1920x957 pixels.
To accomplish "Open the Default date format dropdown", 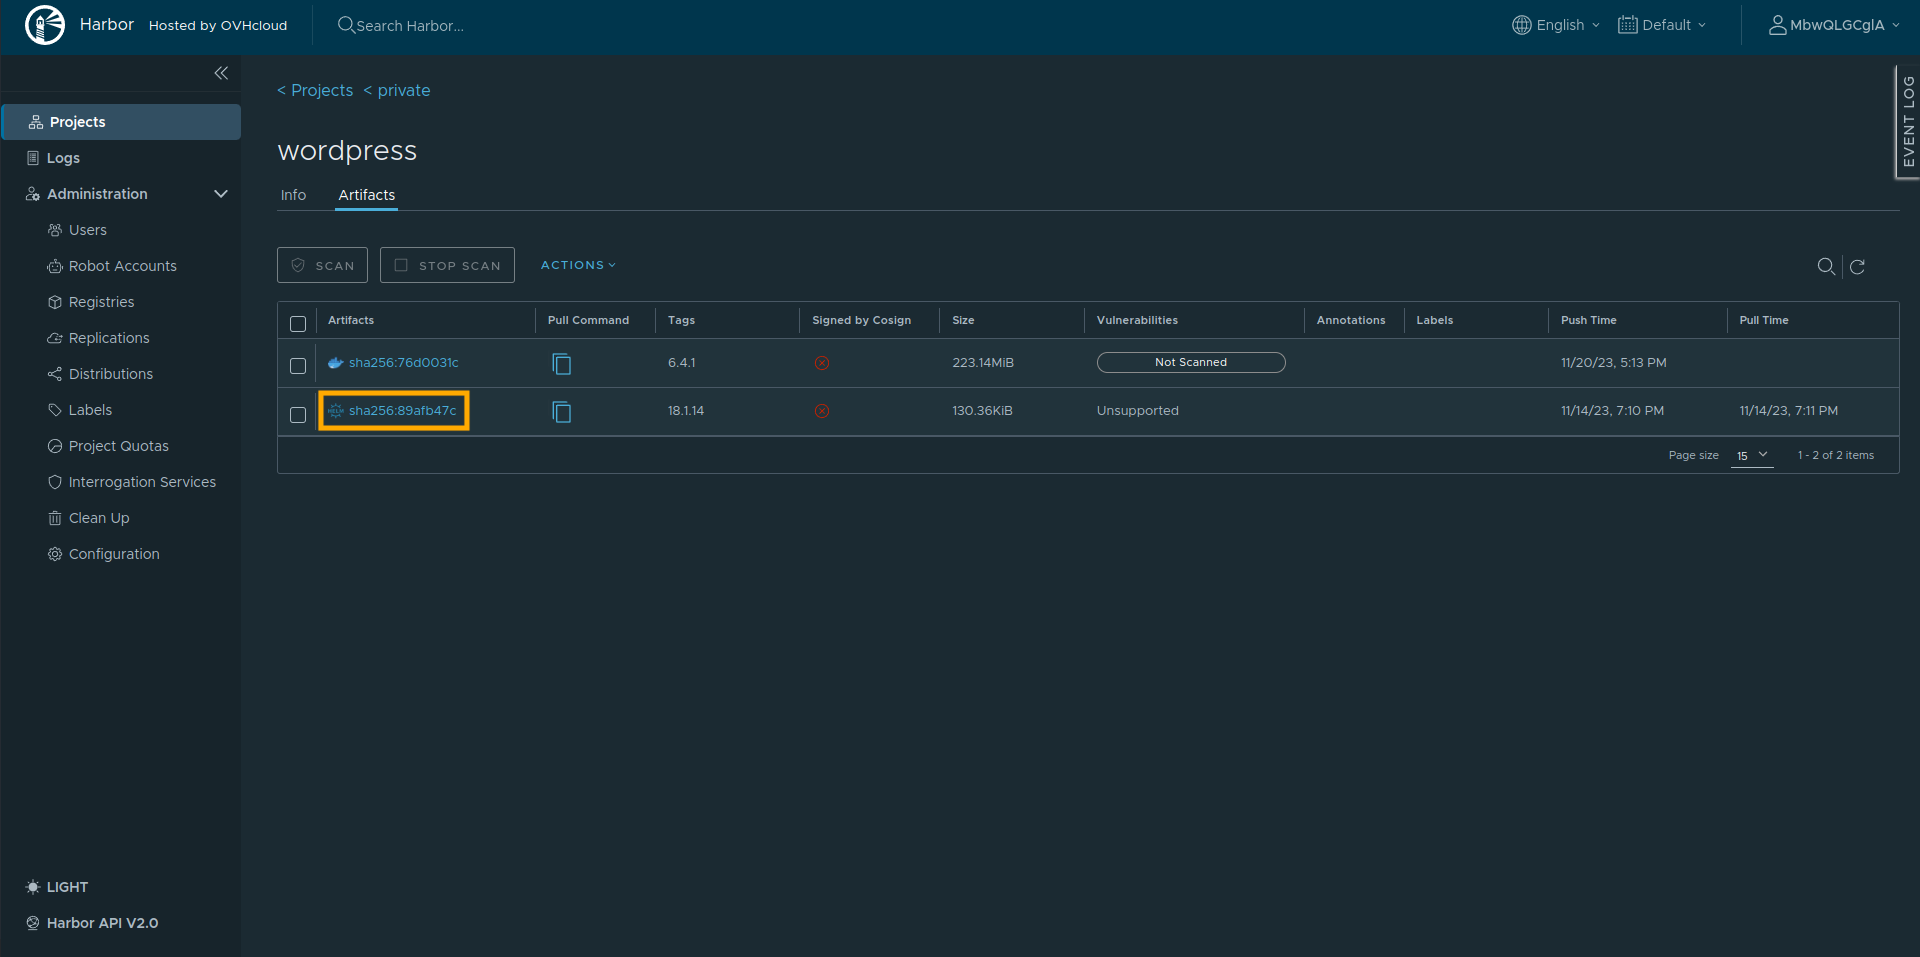I will [x=1662, y=25].
